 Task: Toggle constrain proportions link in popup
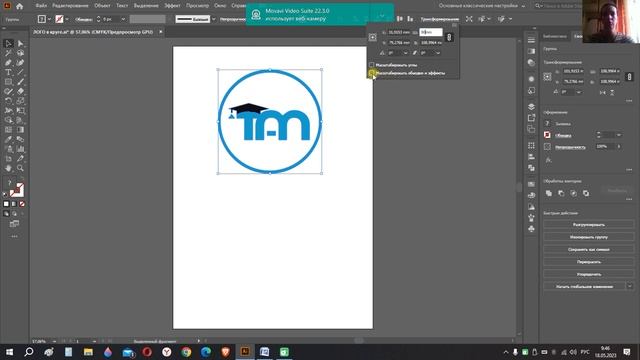[449, 37]
